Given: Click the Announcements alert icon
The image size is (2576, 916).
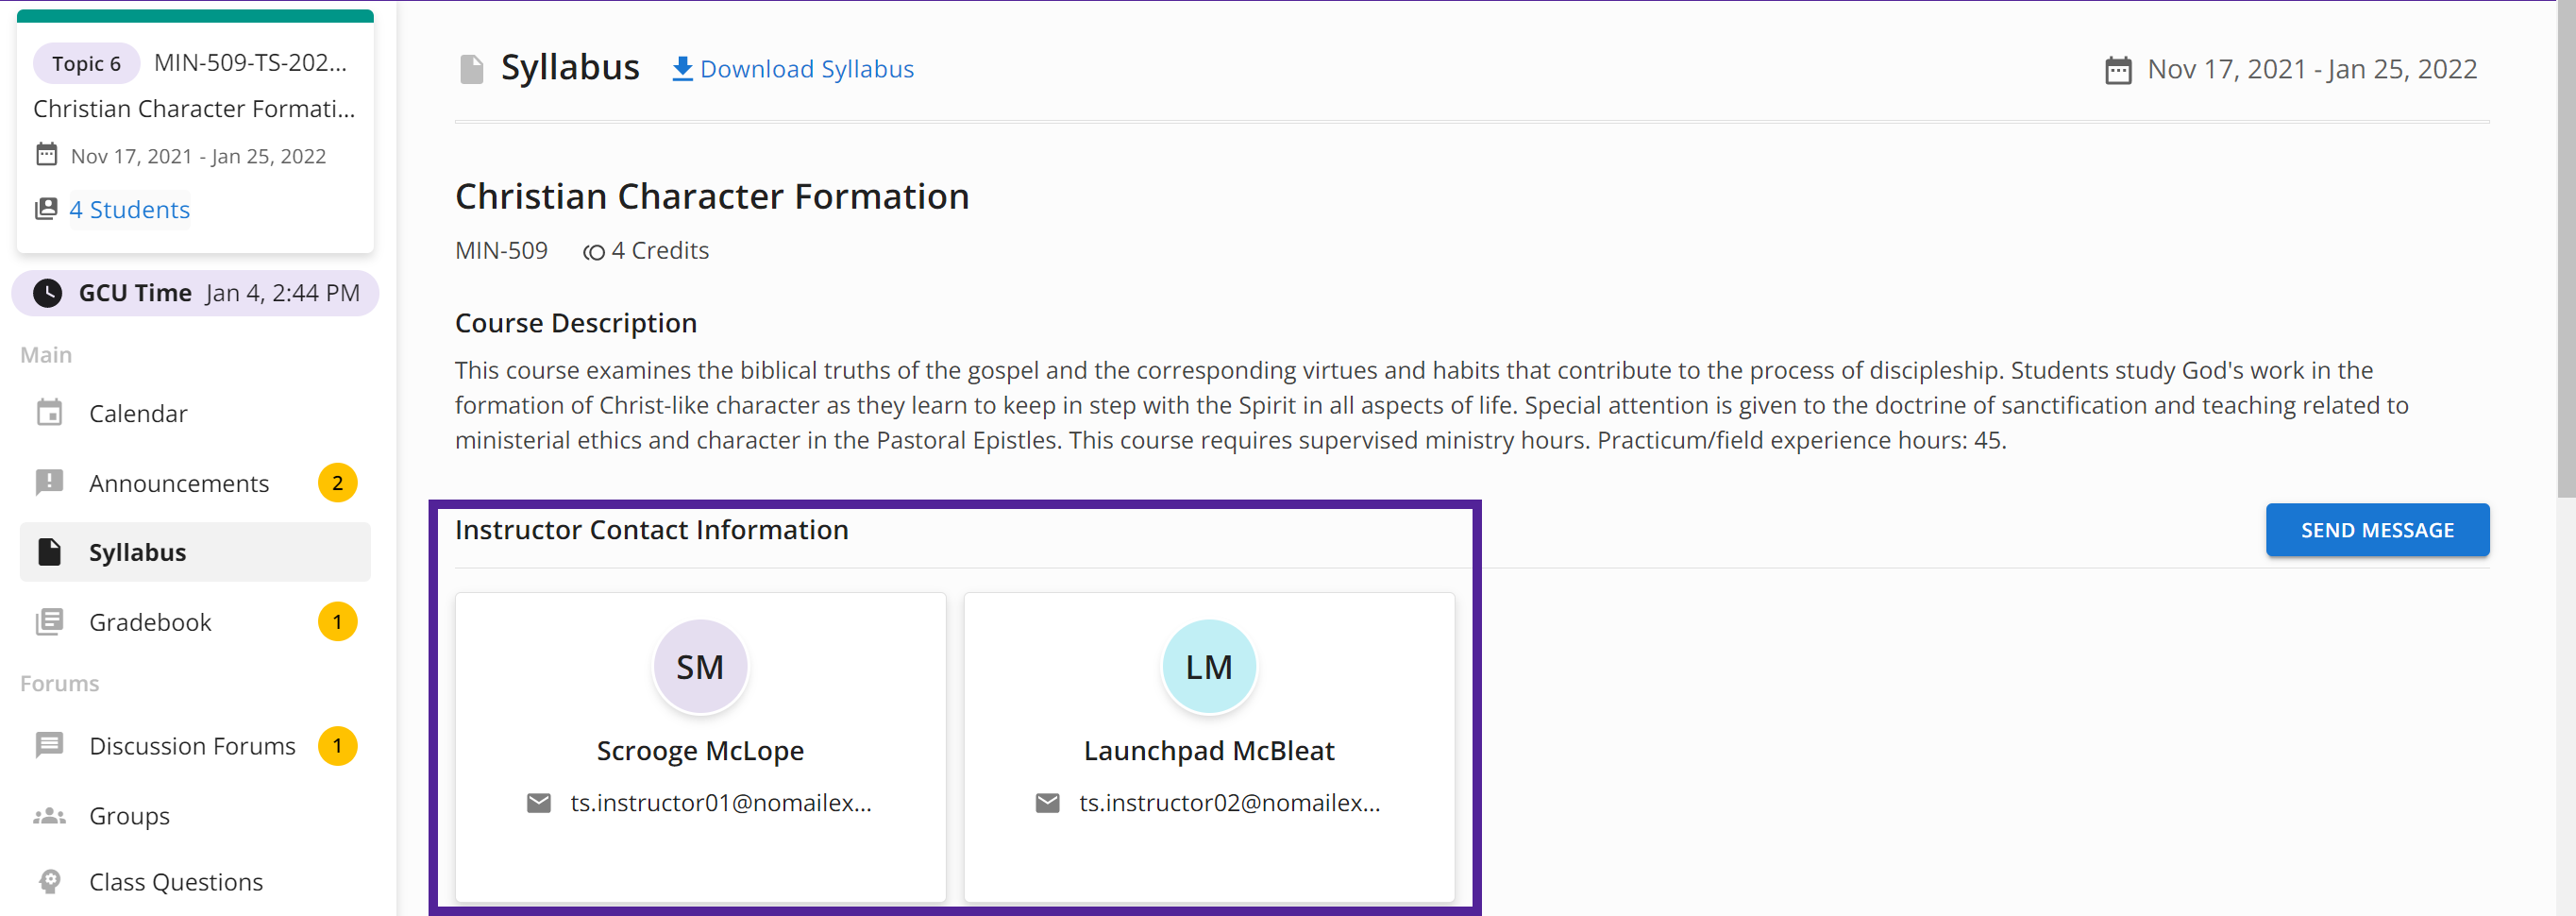Looking at the screenshot, I should click(x=49, y=482).
